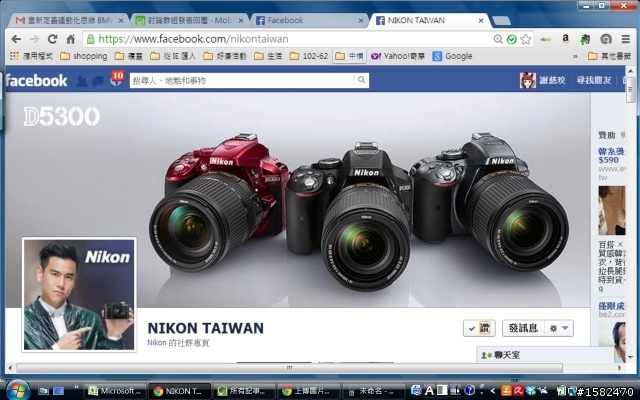Switch to 上傳圖片 Chrome taskbar item
This screenshot has width=640, height=400.
pyautogui.click(x=309, y=391)
